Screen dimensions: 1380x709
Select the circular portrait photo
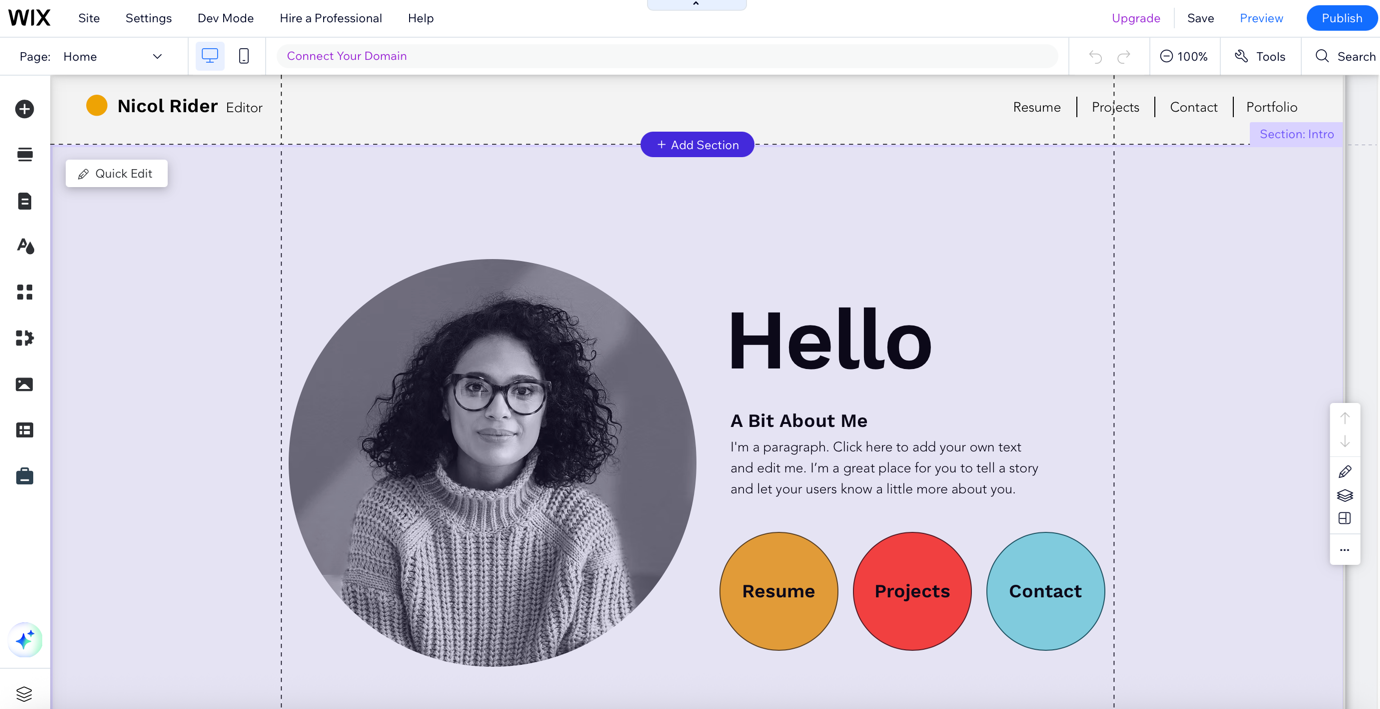pos(492,463)
